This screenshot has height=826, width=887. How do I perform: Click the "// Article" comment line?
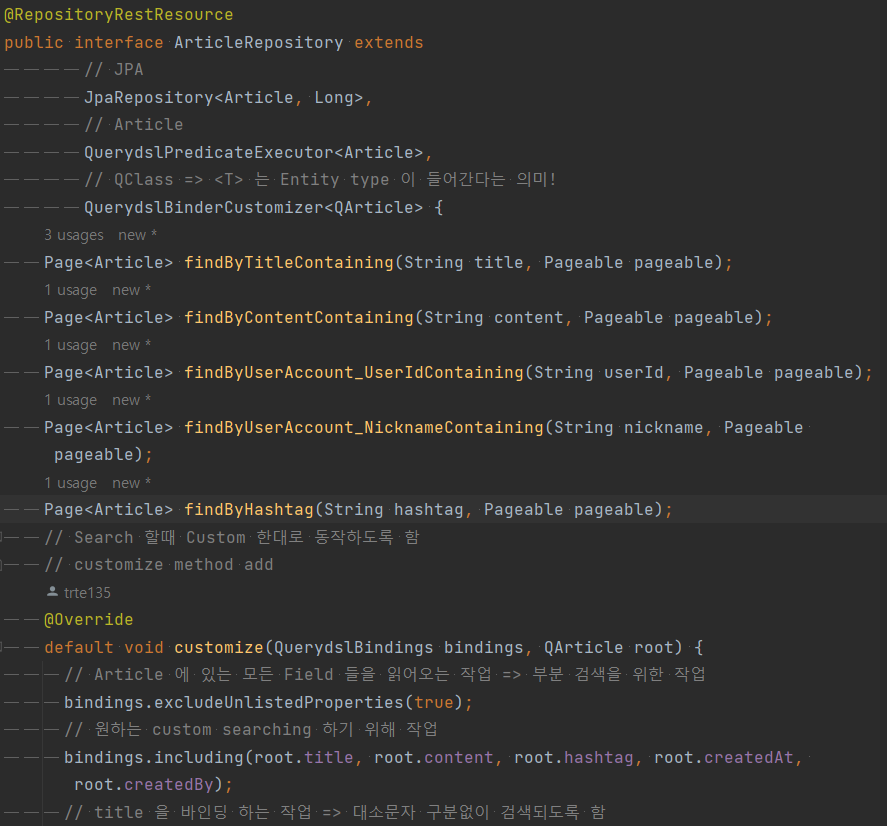[x=134, y=124]
